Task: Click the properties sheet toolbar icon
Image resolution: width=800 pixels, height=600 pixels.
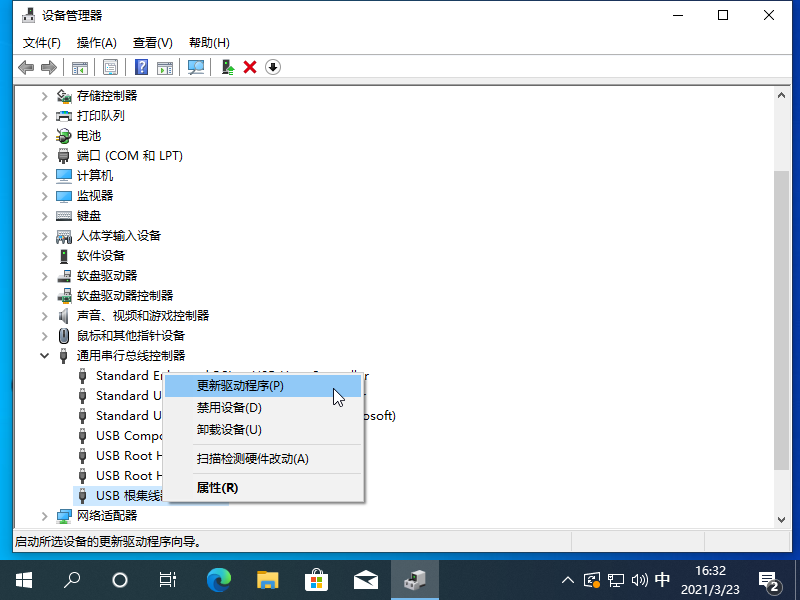Action: tap(111, 67)
